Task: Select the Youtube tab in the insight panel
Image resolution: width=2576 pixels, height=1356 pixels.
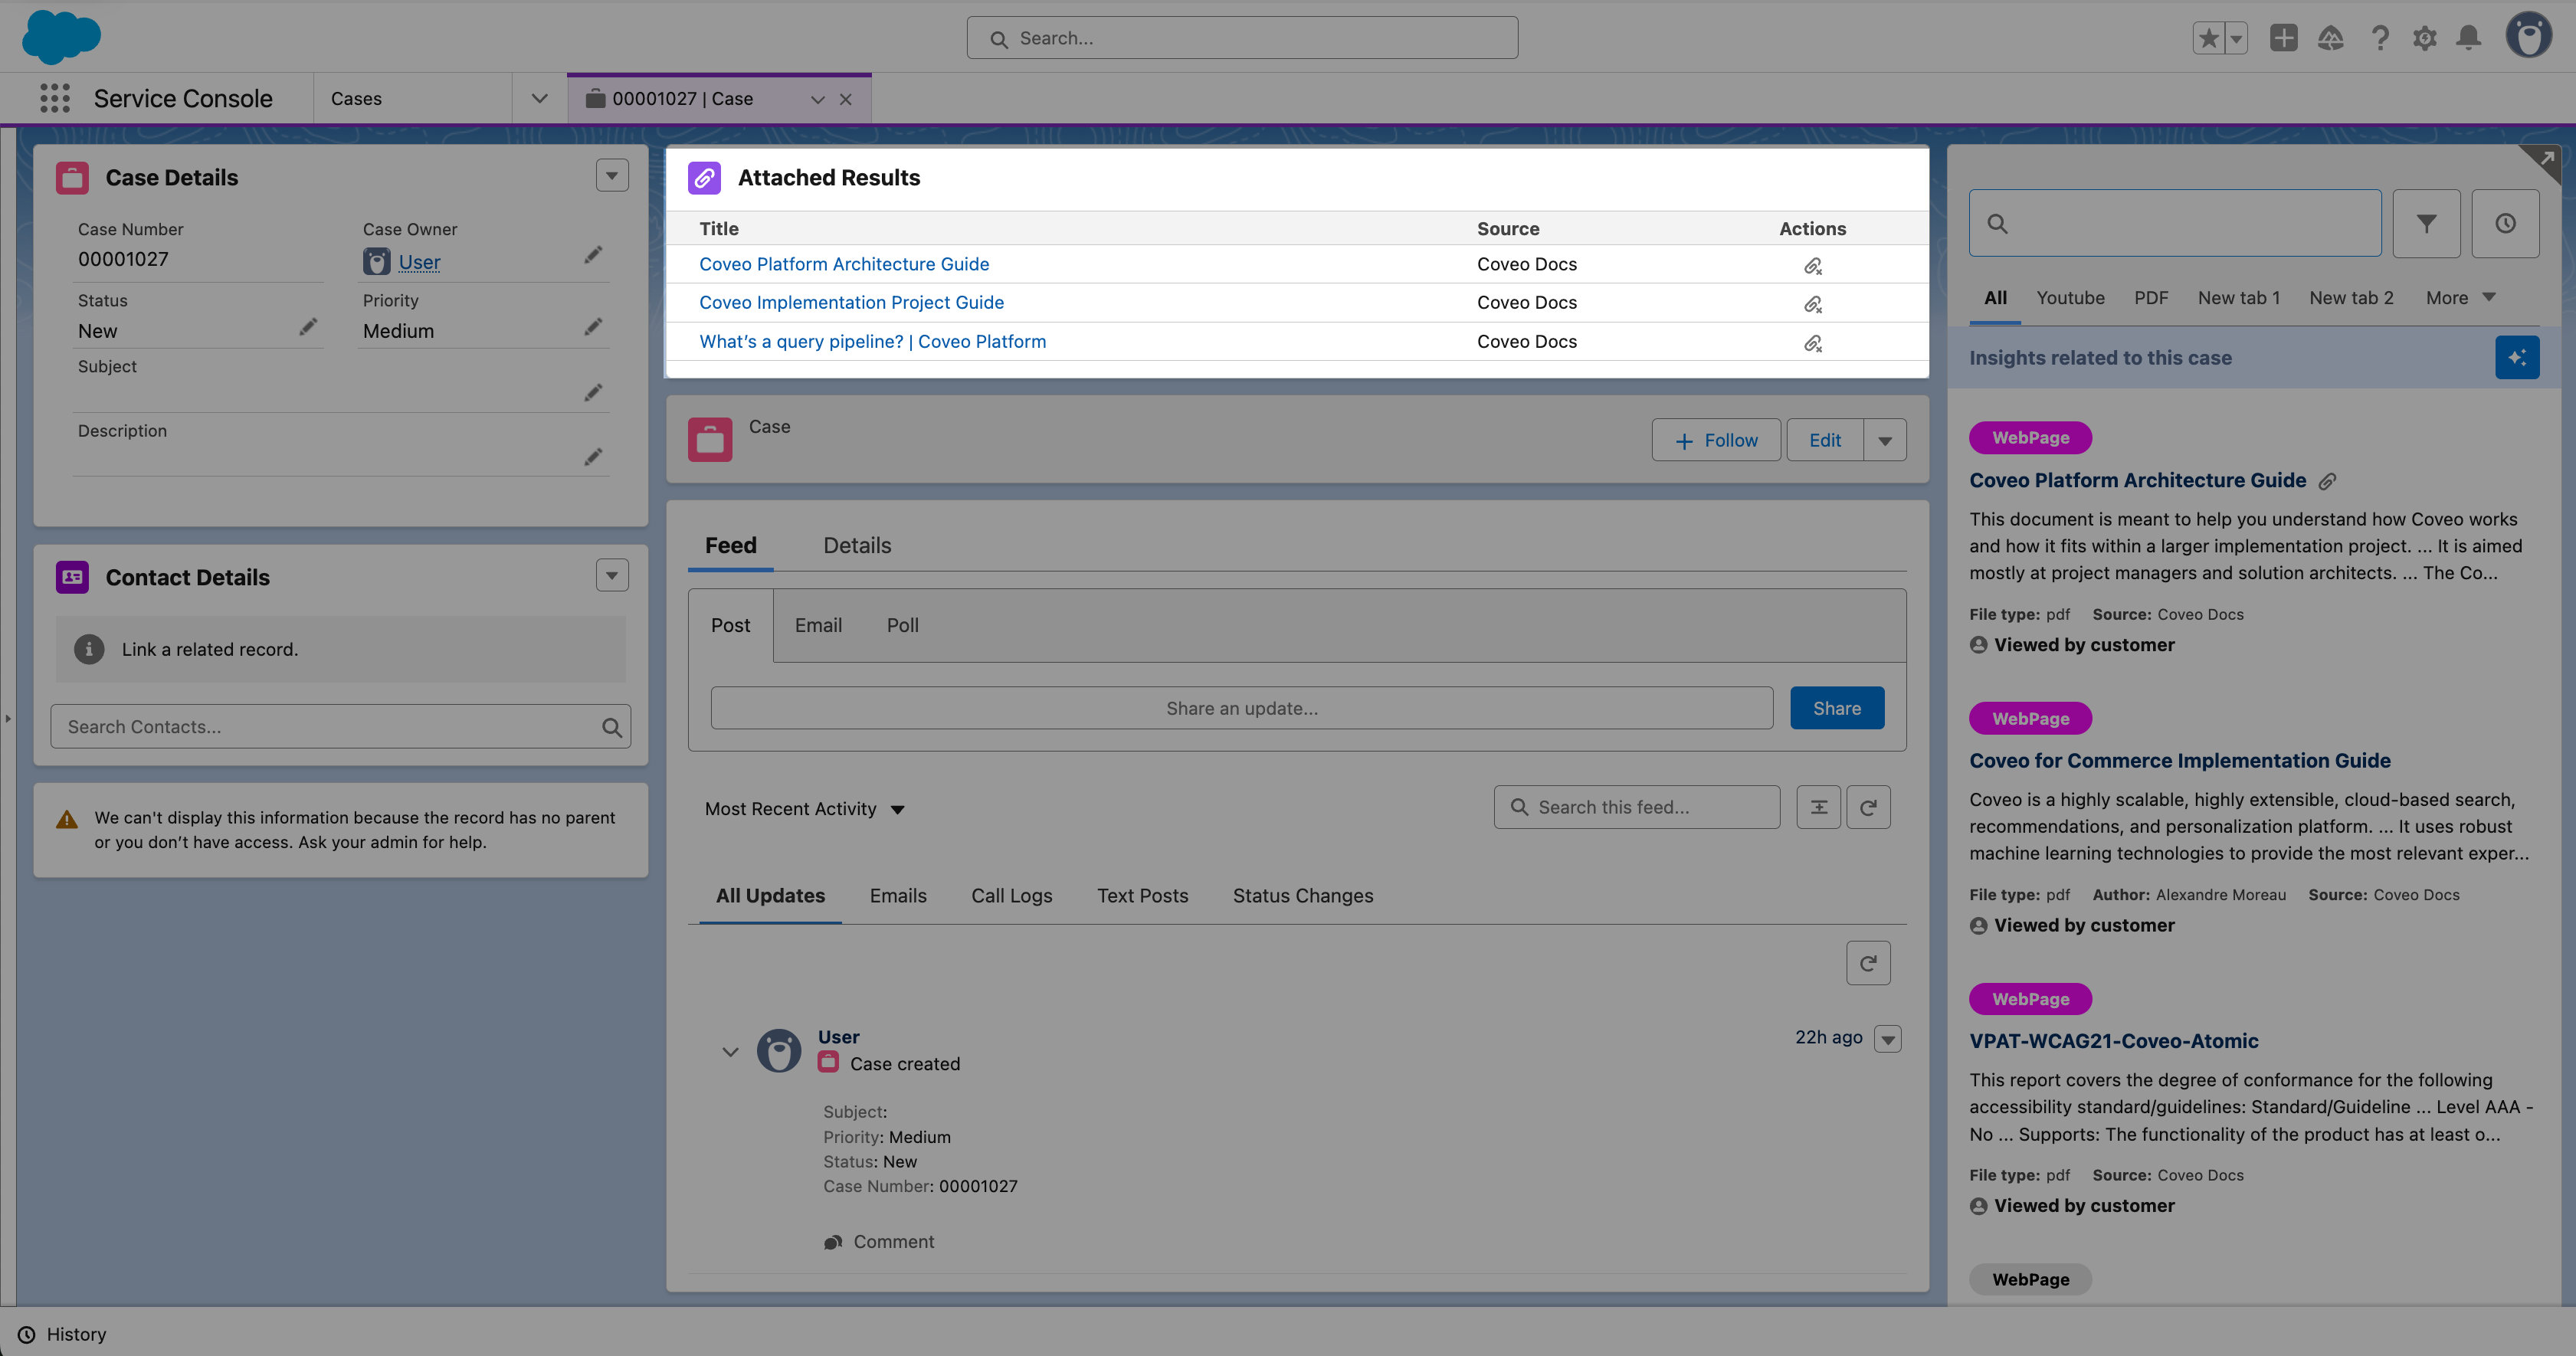Action: pyautogui.click(x=2071, y=297)
